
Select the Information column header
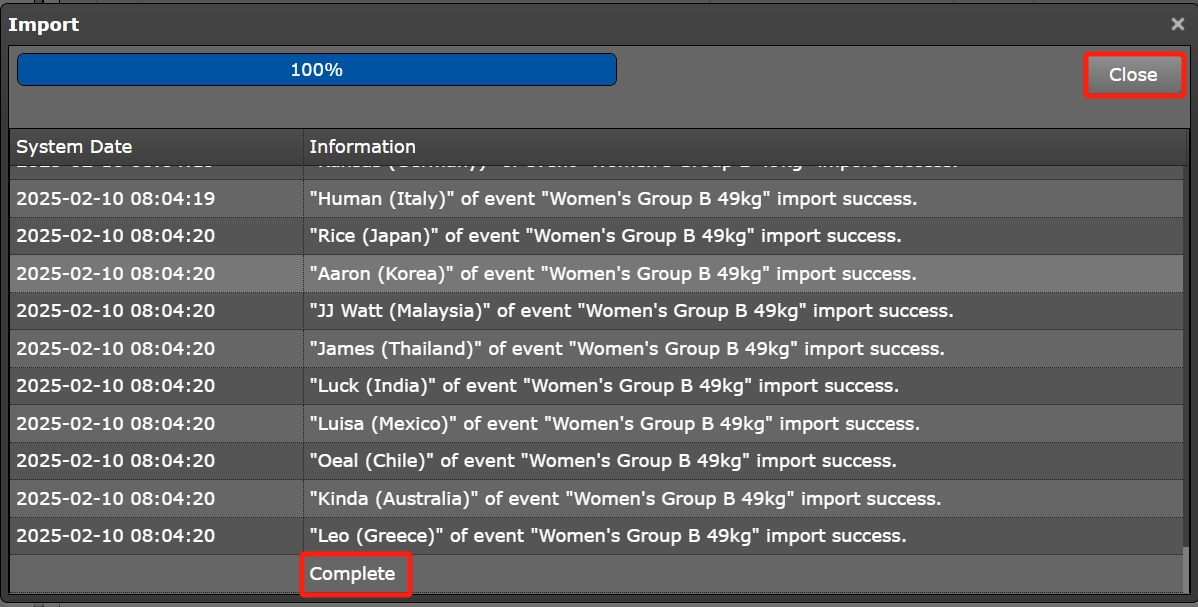363,146
